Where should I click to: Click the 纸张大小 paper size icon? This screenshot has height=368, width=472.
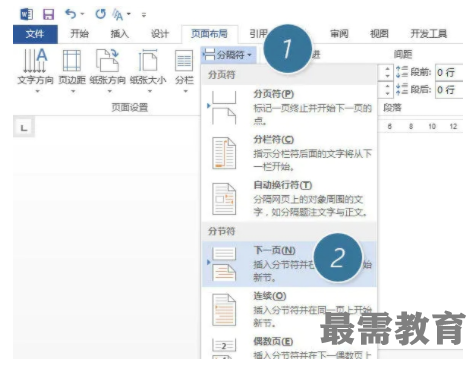coord(148,60)
